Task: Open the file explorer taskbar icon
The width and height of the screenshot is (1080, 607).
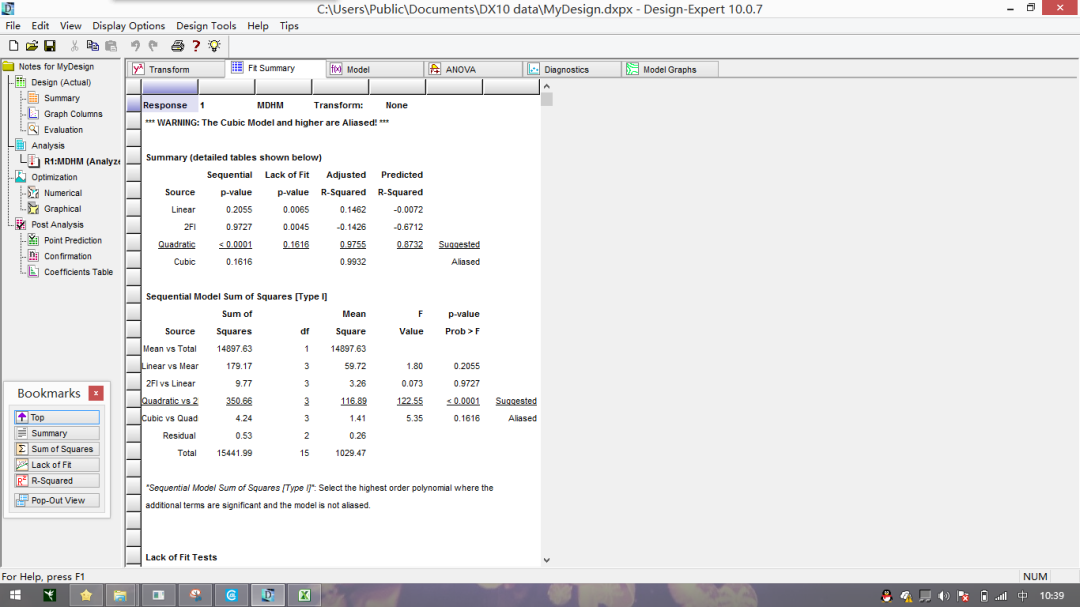Action: [120, 595]
